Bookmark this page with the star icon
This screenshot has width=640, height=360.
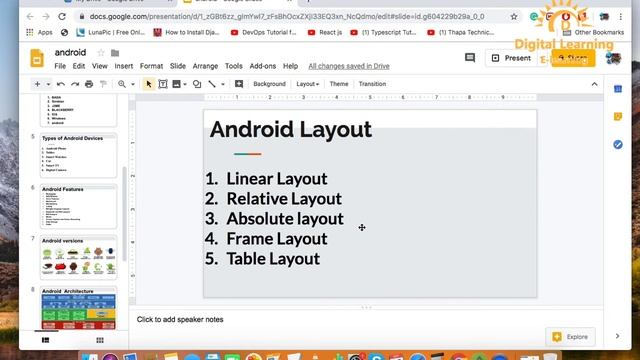[x=514, y=16]
